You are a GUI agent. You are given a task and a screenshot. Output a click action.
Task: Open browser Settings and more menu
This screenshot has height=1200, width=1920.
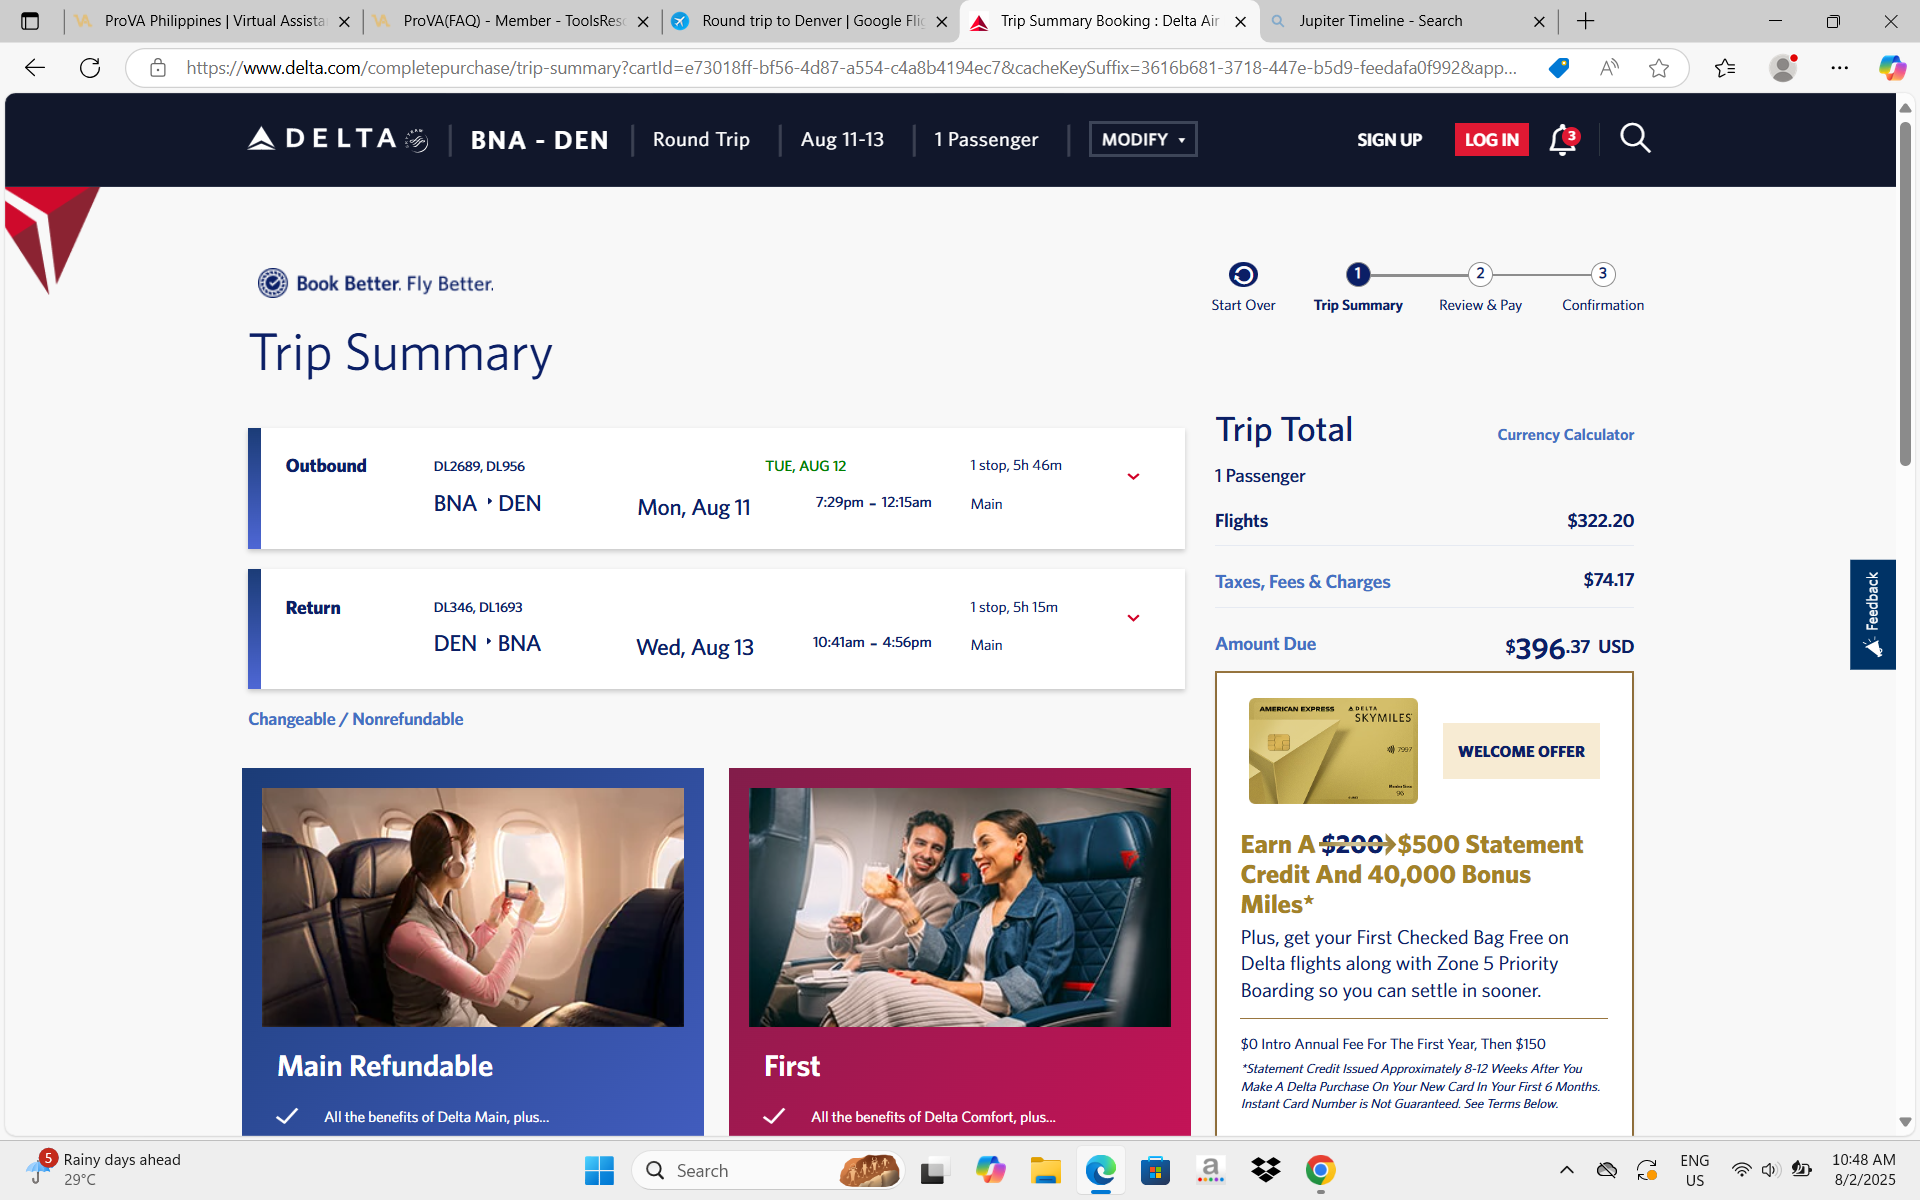1840,68
